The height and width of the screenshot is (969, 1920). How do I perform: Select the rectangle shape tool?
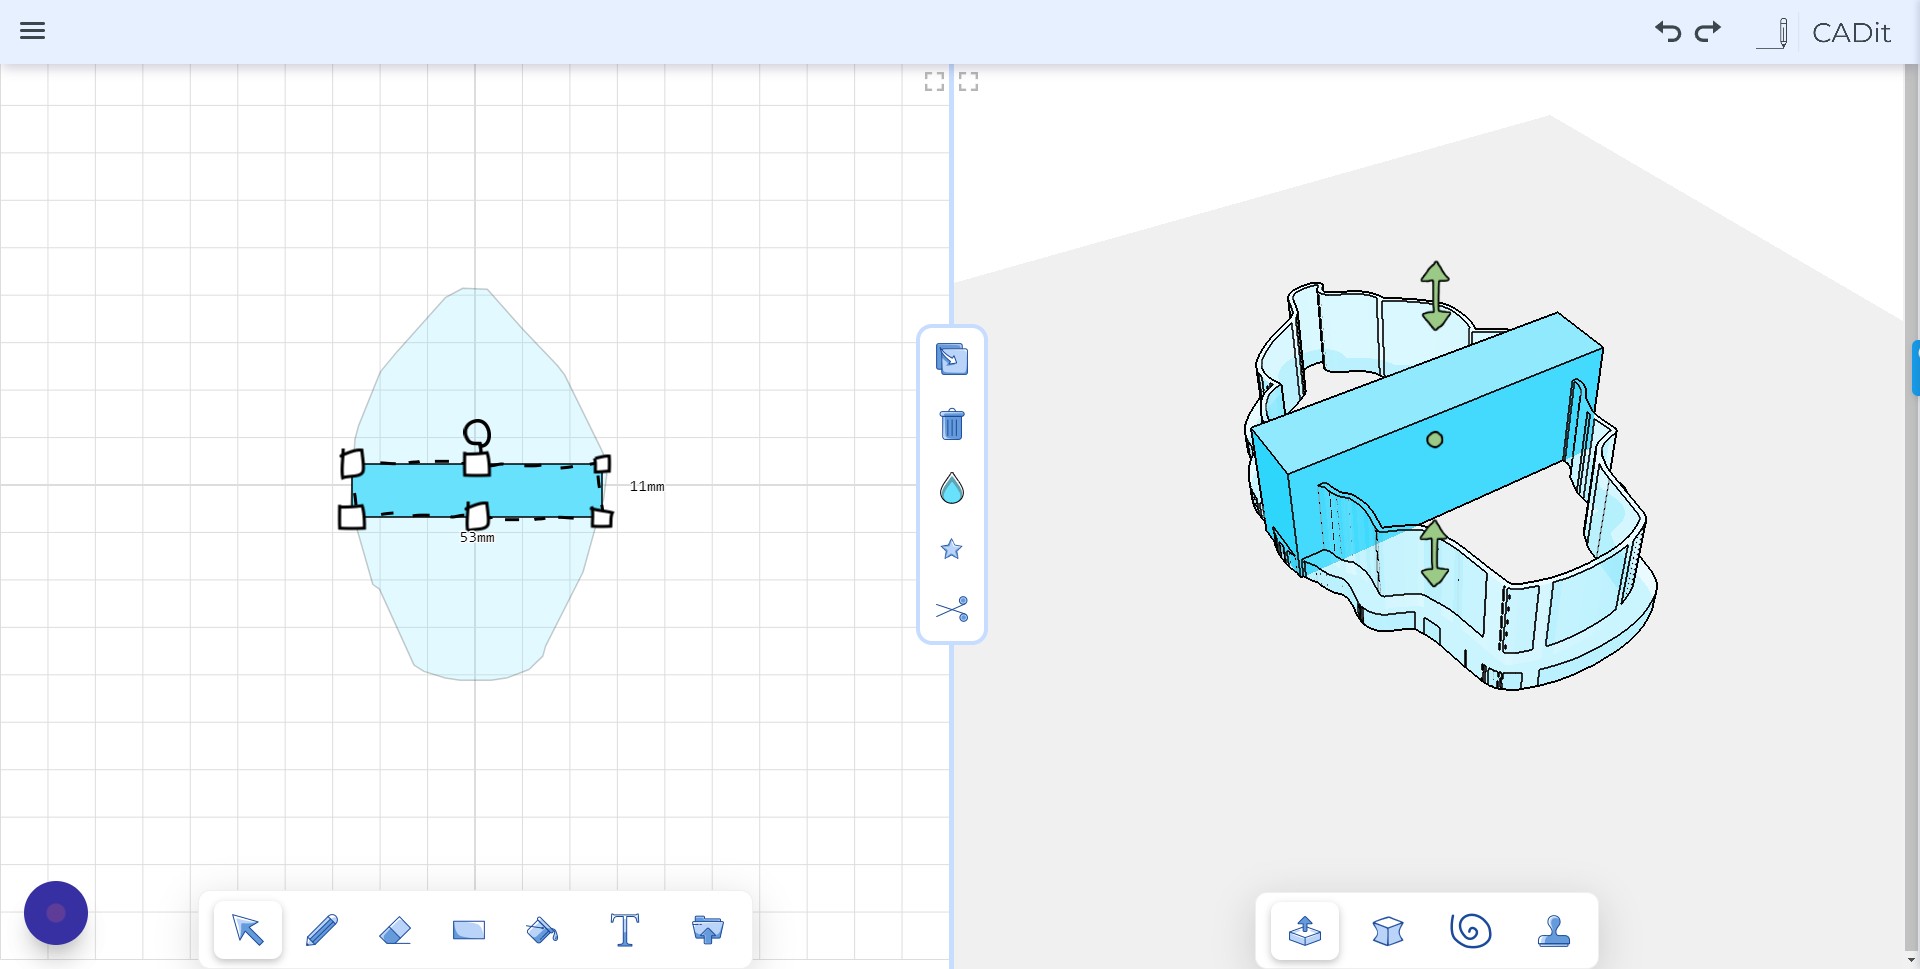click(469, 930)
